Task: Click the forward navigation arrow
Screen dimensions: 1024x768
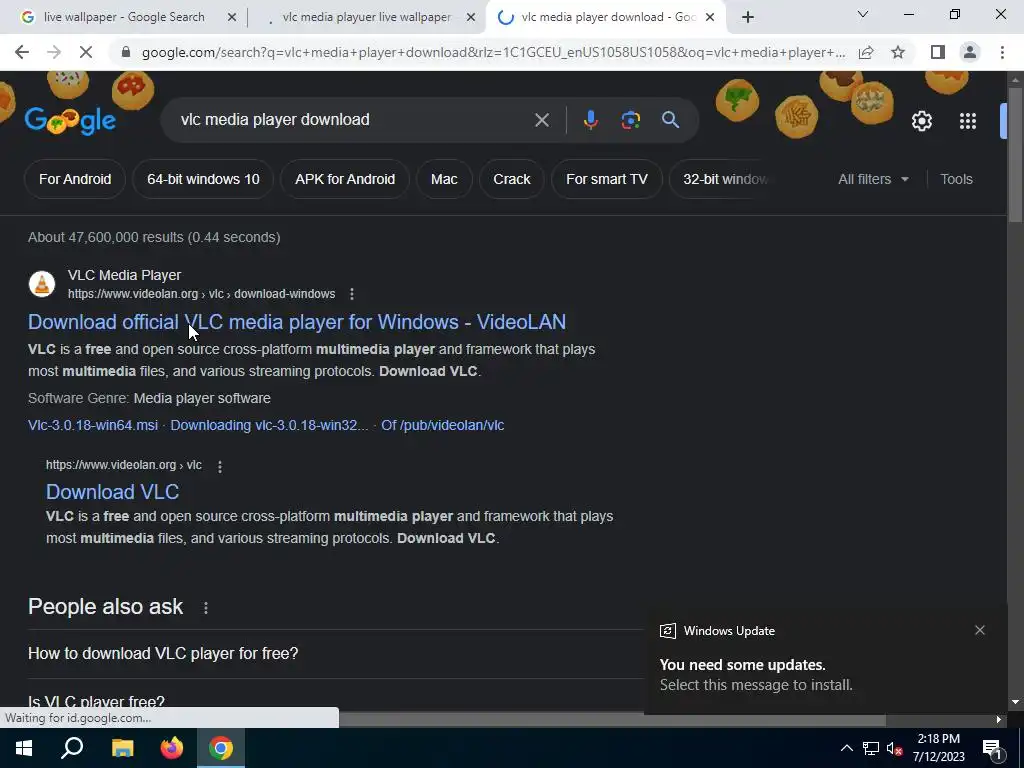Action: pyautogui.click(x=54, y=52)
